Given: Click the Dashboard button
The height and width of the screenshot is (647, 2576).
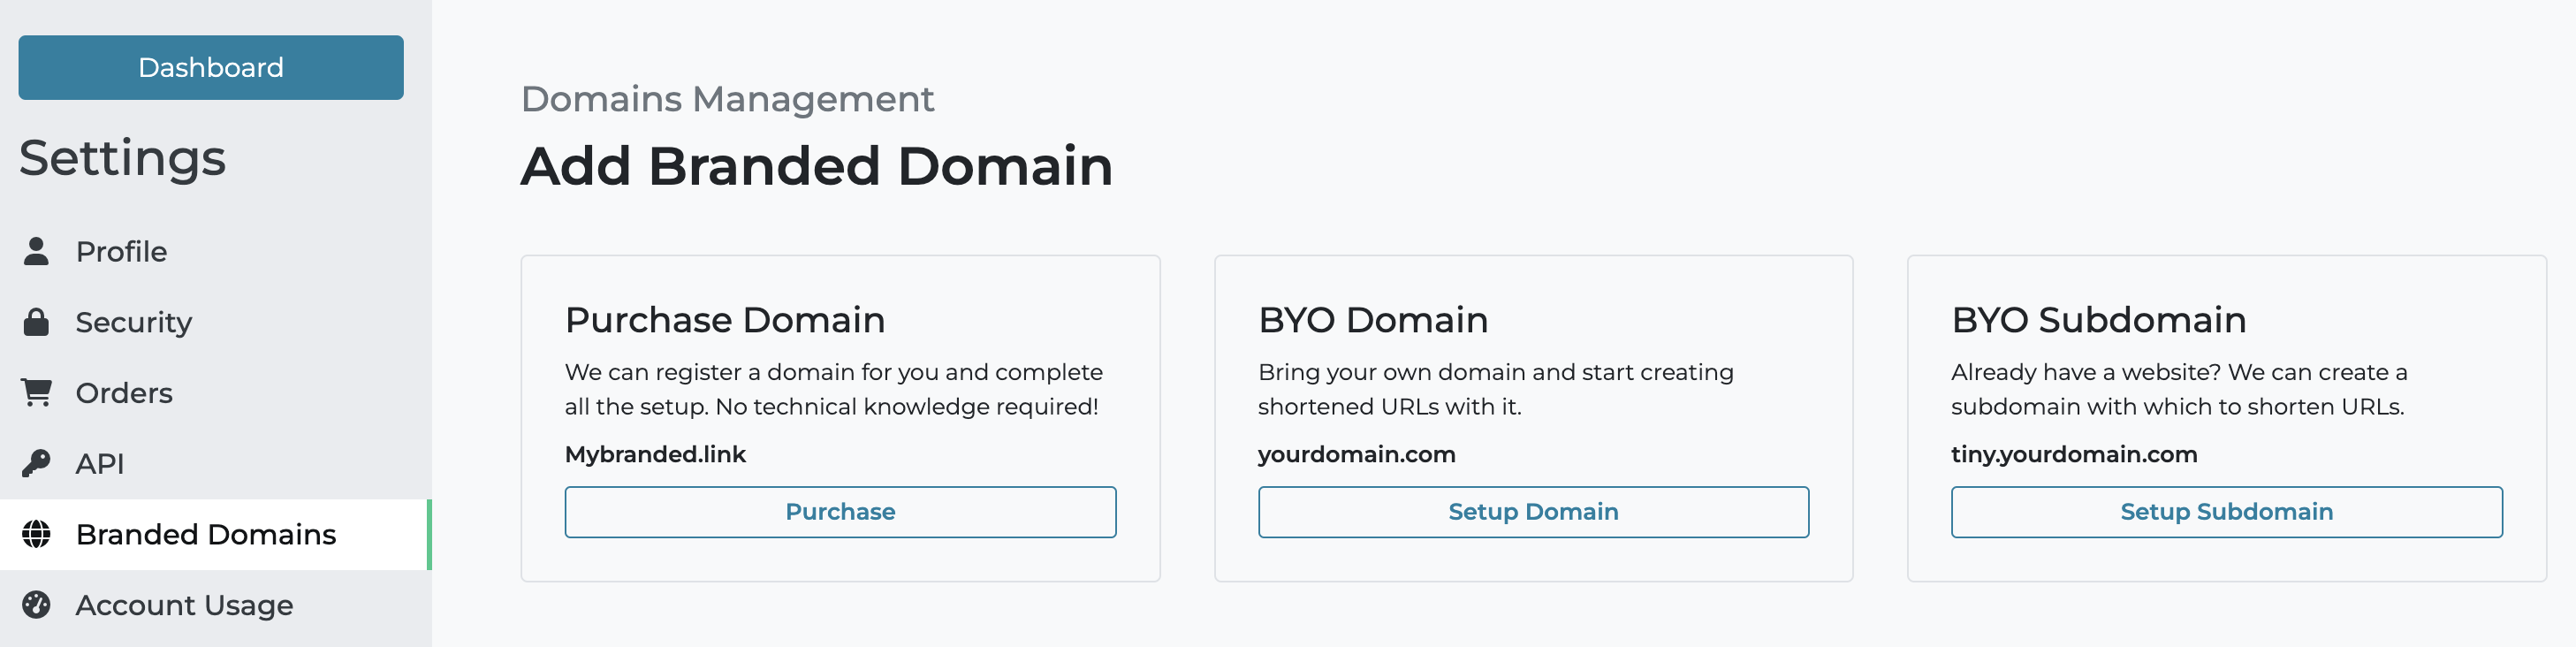Looking at the screenshot, I should (x=210, y=67).
